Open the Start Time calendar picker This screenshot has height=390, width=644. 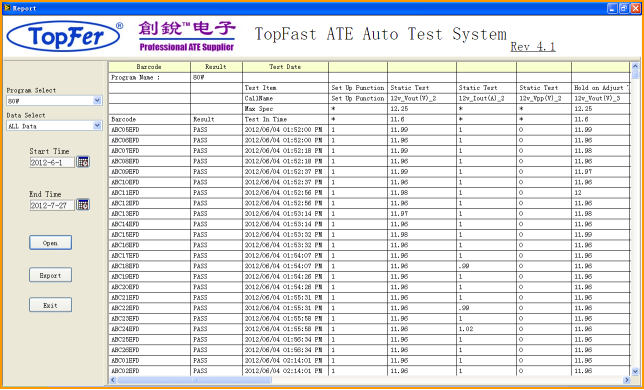pyautogui.click(x=83, y=162)
